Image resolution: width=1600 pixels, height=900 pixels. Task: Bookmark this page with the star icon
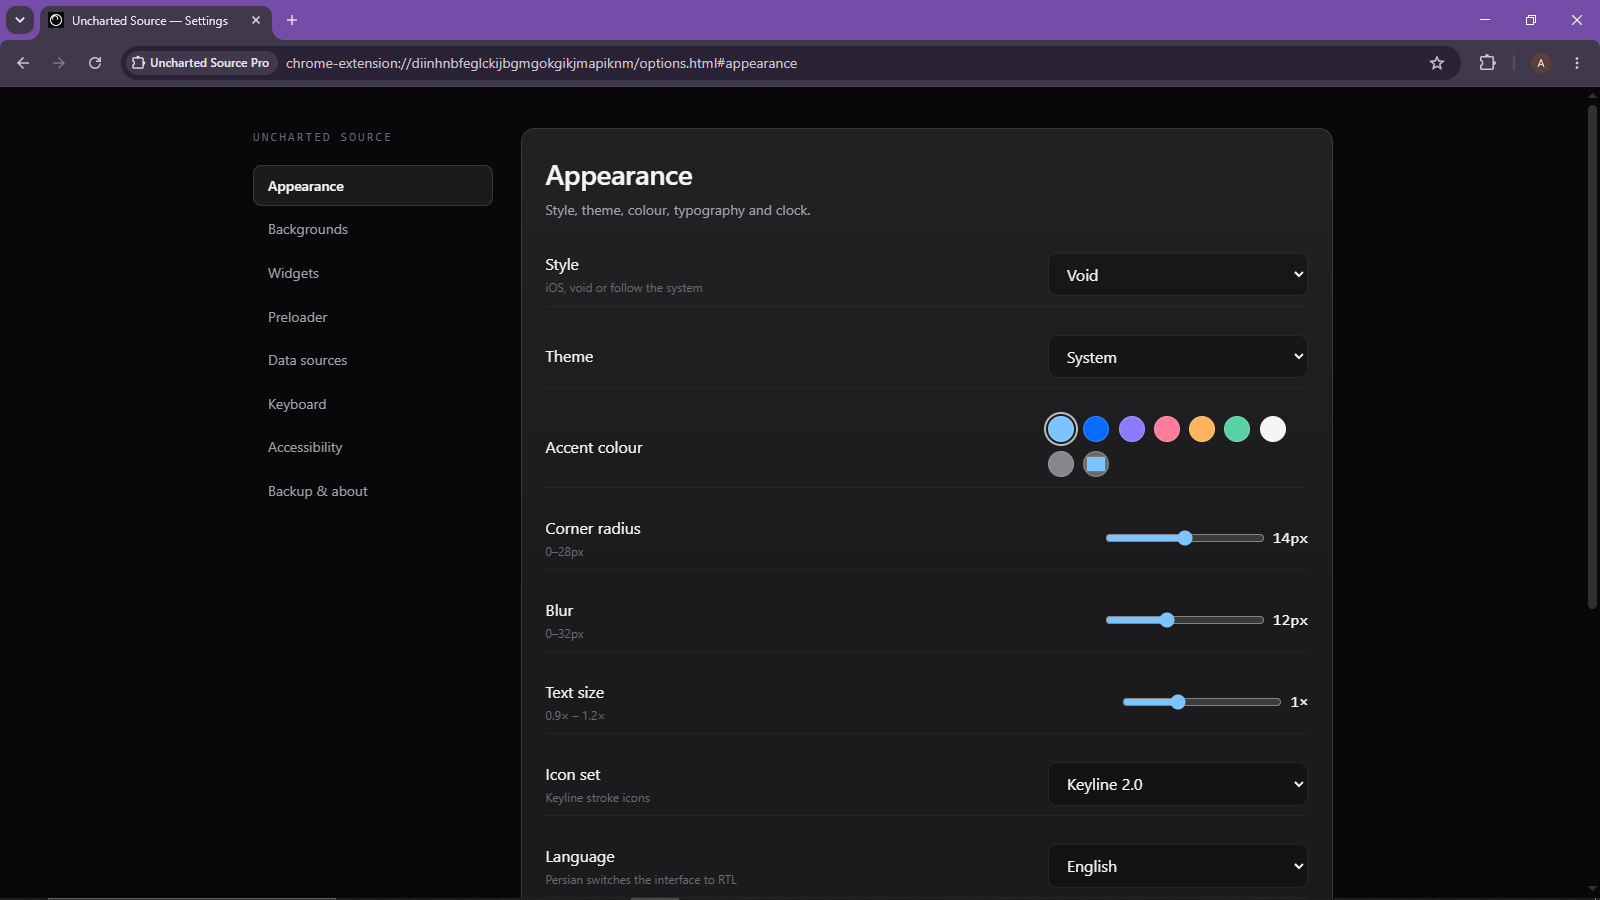coord(1437,63)
